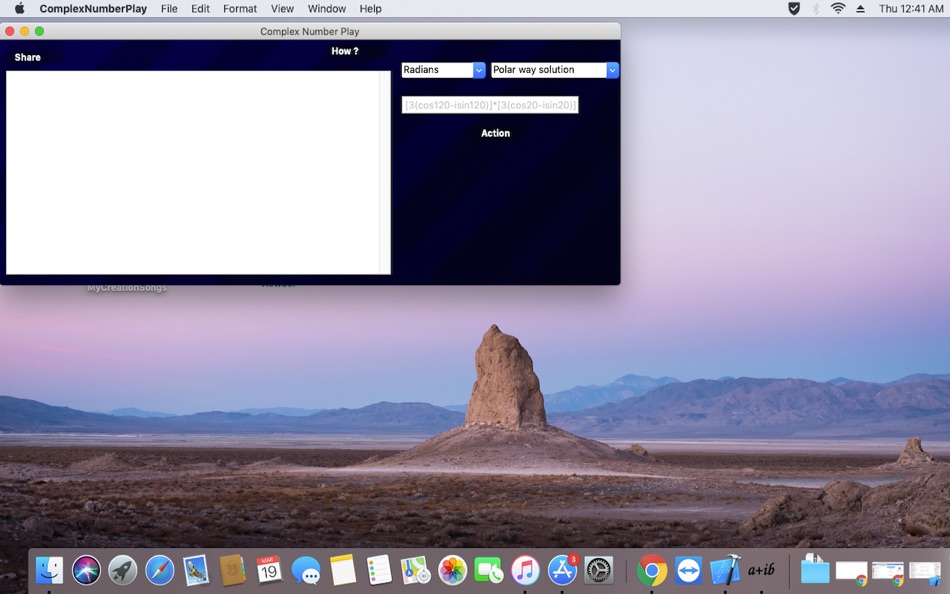Open Photos pinwheel icon
The height and width of the screenshot is (594, 950).
coord(453,570)
